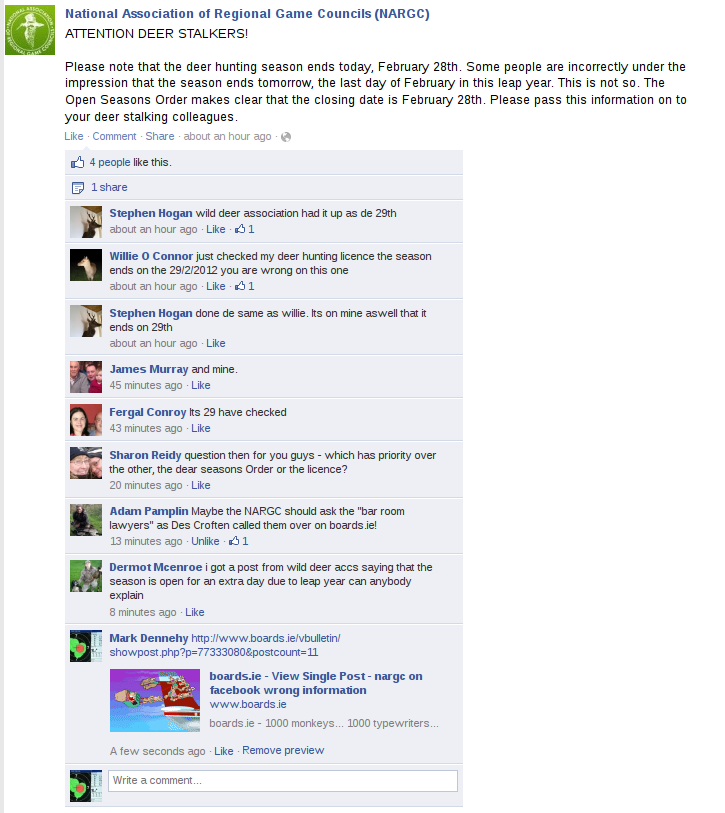Open boards.ie 'View Single Post' link title
This screenshot has height=813, width=725.
(316, 683)
